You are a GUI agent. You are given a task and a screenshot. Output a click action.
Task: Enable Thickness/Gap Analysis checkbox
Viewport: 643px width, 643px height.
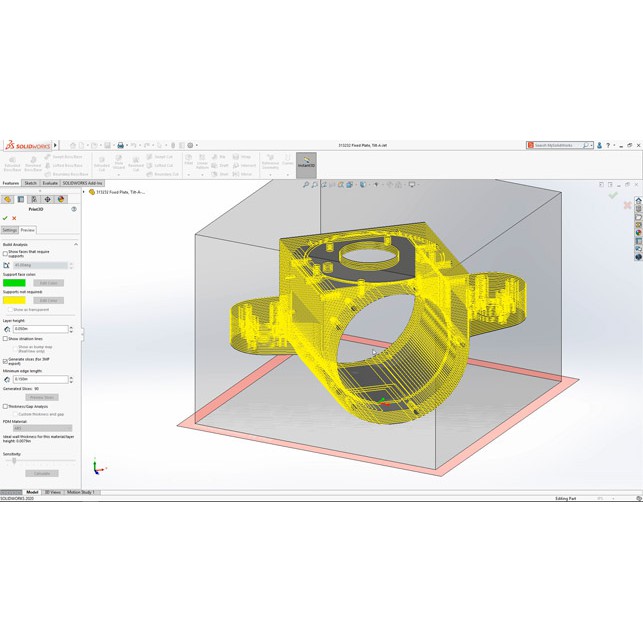pos(5,406)
